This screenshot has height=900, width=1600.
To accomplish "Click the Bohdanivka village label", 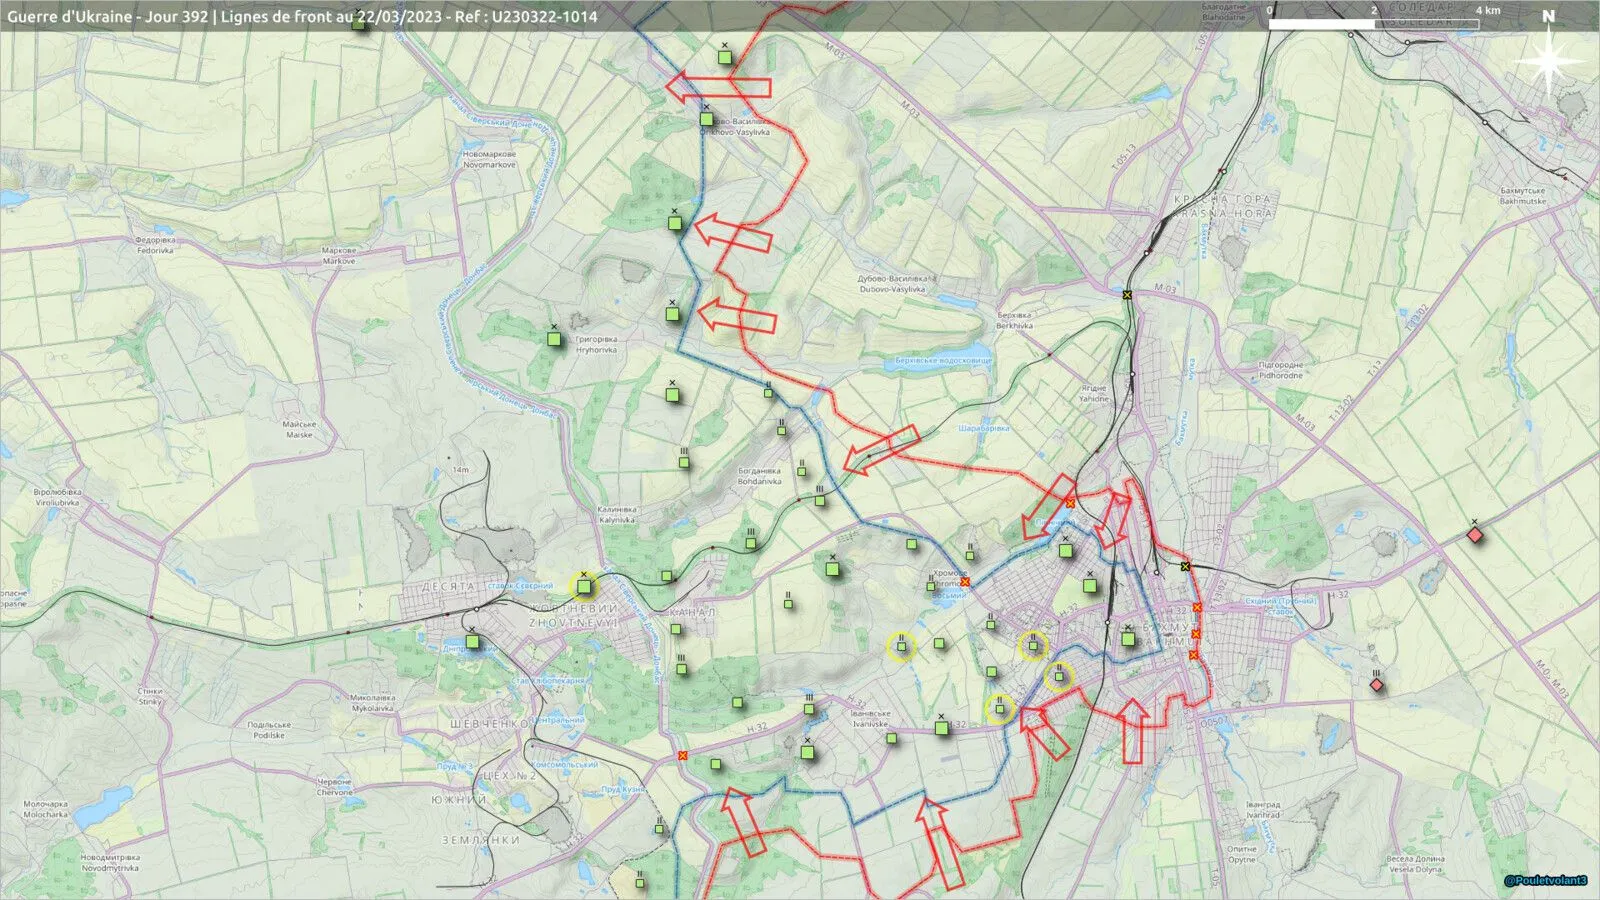I will [759, 476].
